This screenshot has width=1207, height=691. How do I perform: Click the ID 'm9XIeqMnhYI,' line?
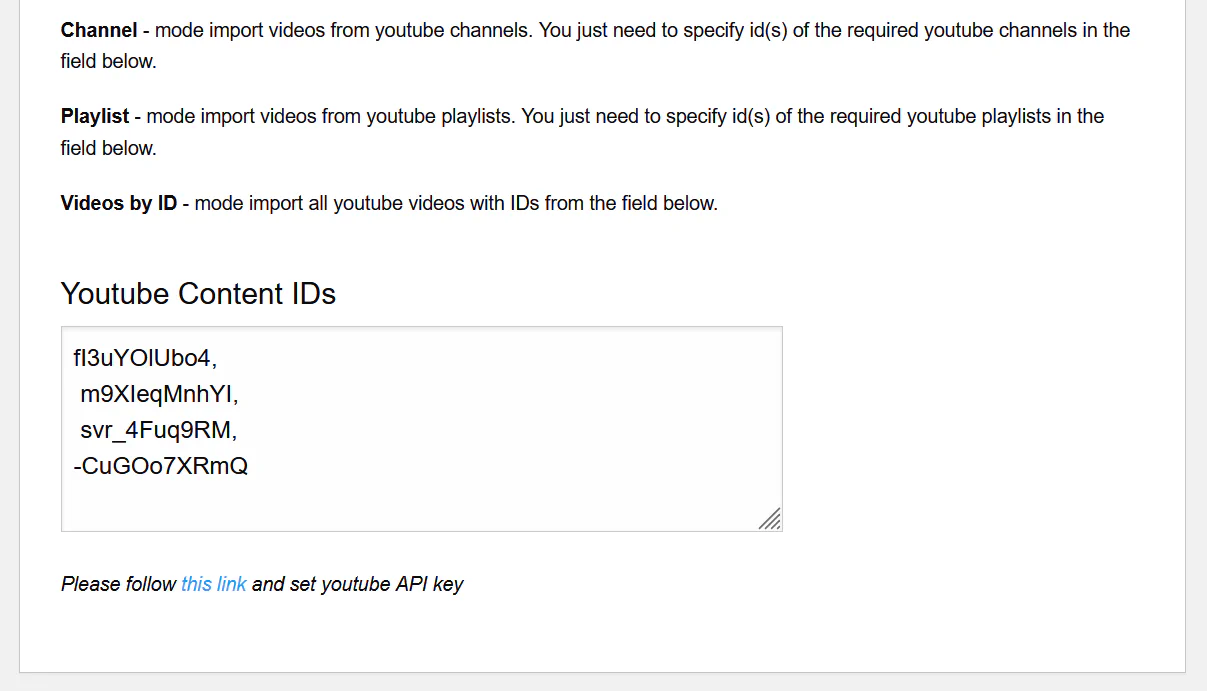coord(159,394)
